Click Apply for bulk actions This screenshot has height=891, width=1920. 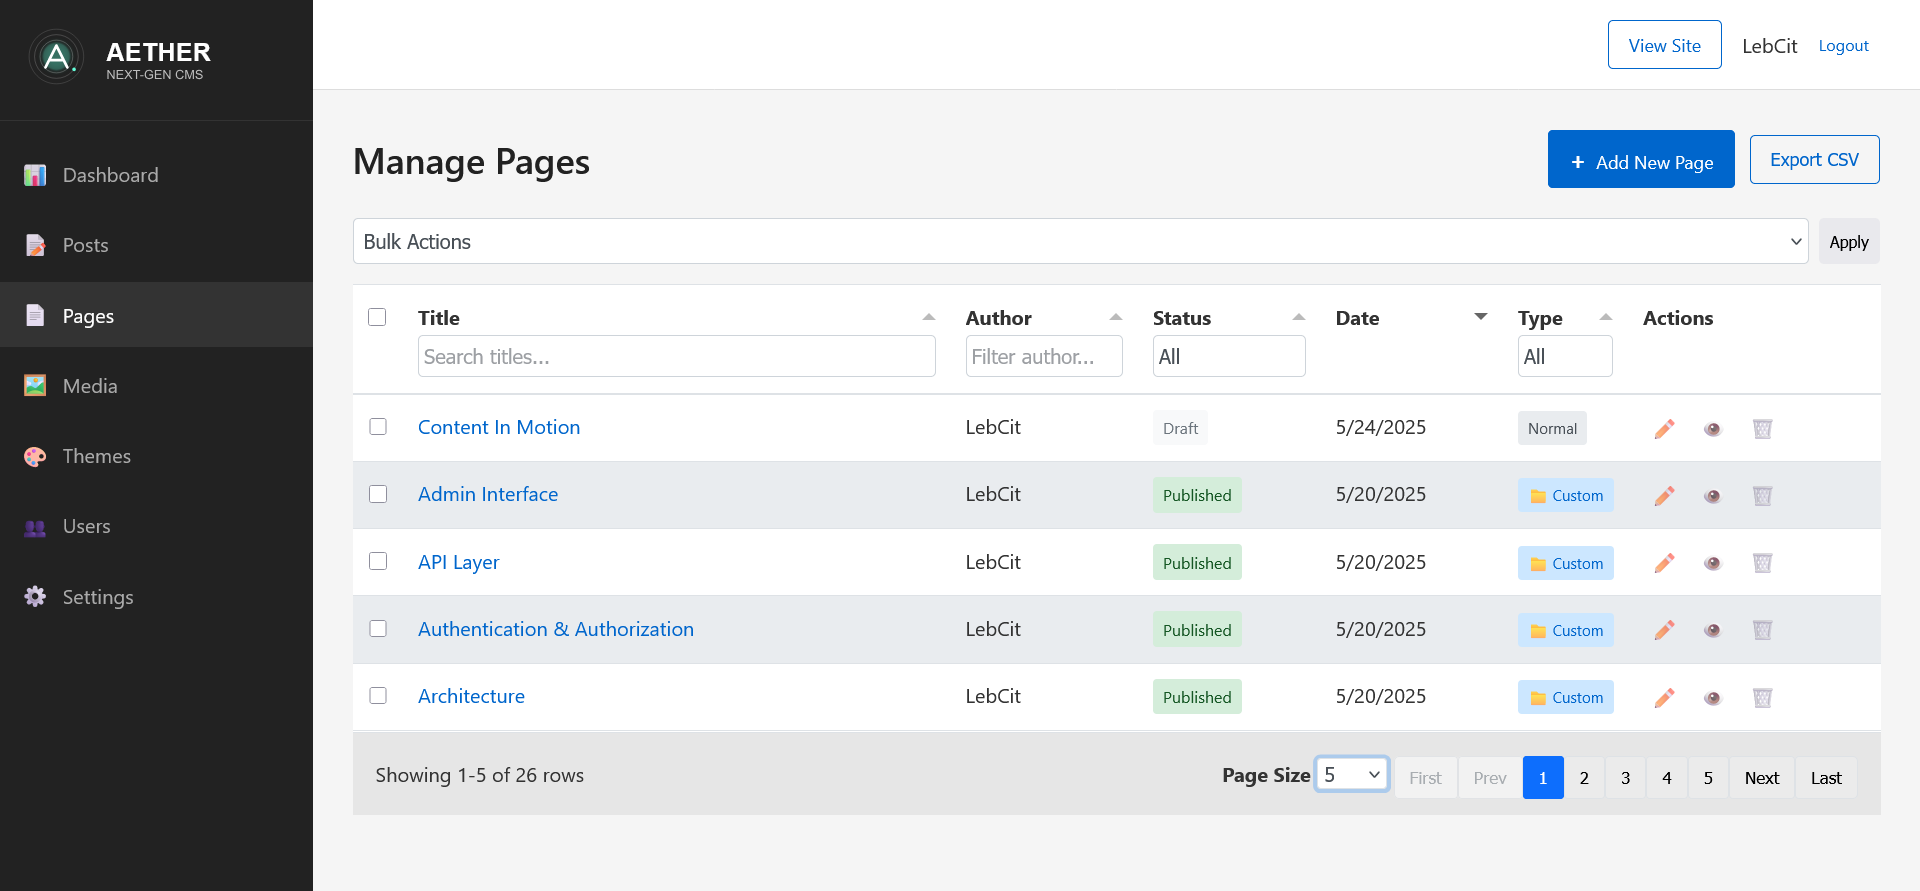(1849, 241)
